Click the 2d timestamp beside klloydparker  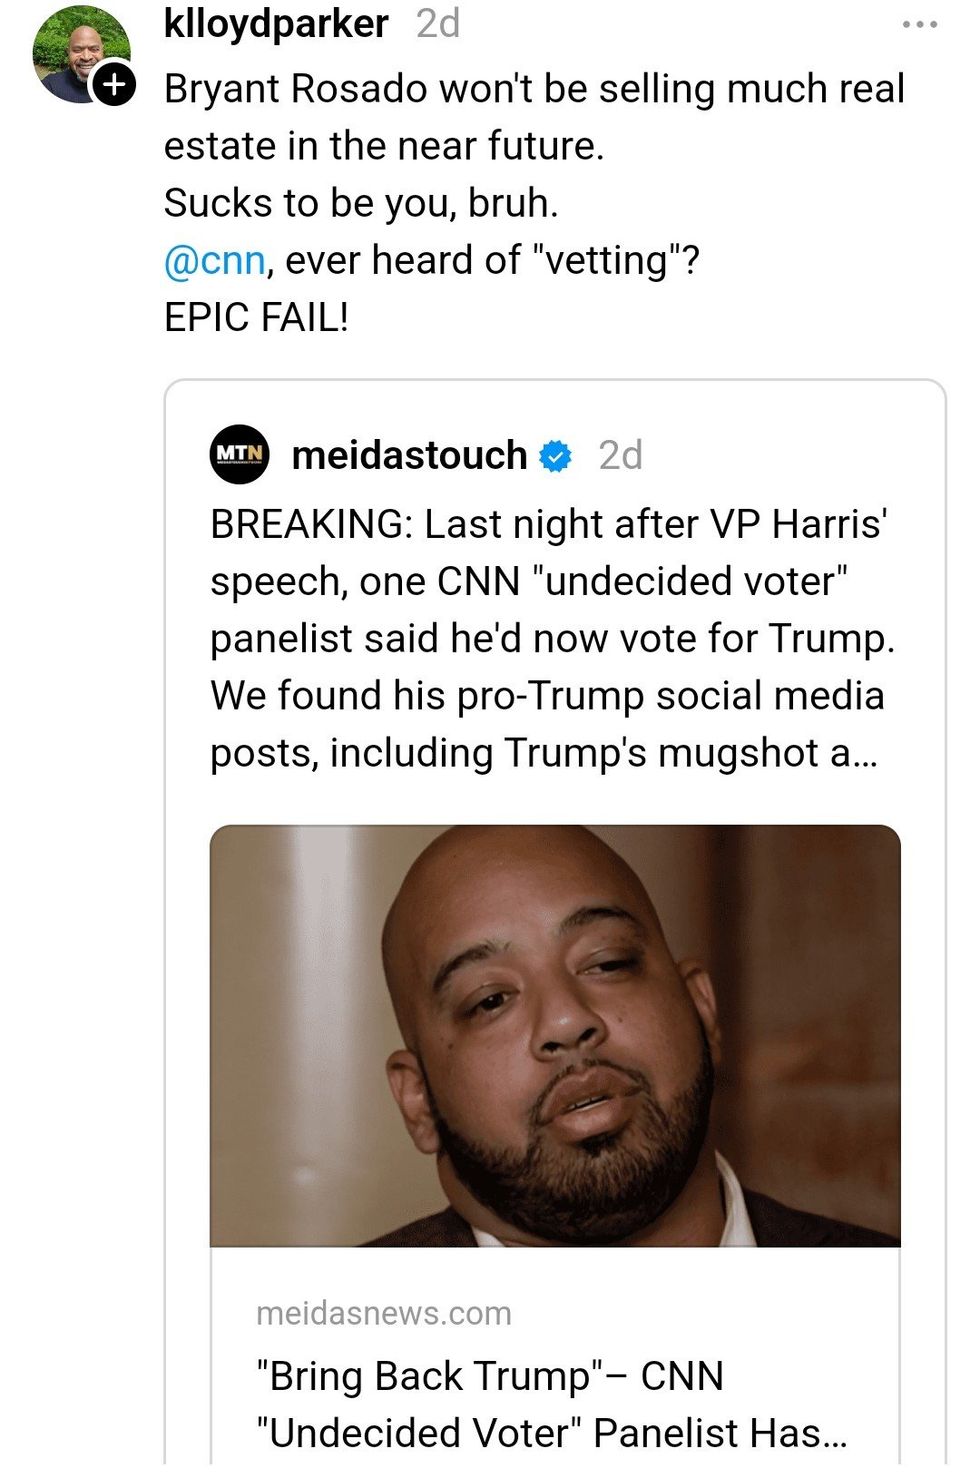438,23
